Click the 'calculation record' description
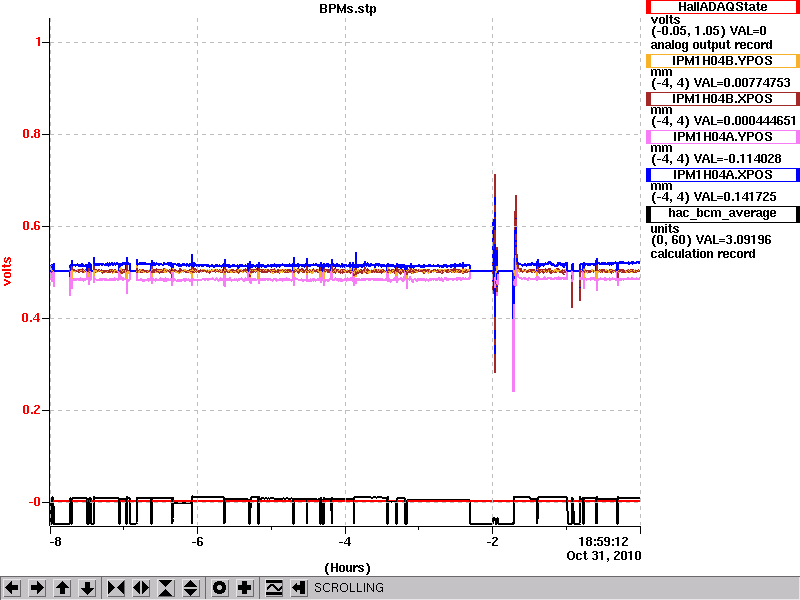This screenshot has width=800, height=600. pos(703,254)
